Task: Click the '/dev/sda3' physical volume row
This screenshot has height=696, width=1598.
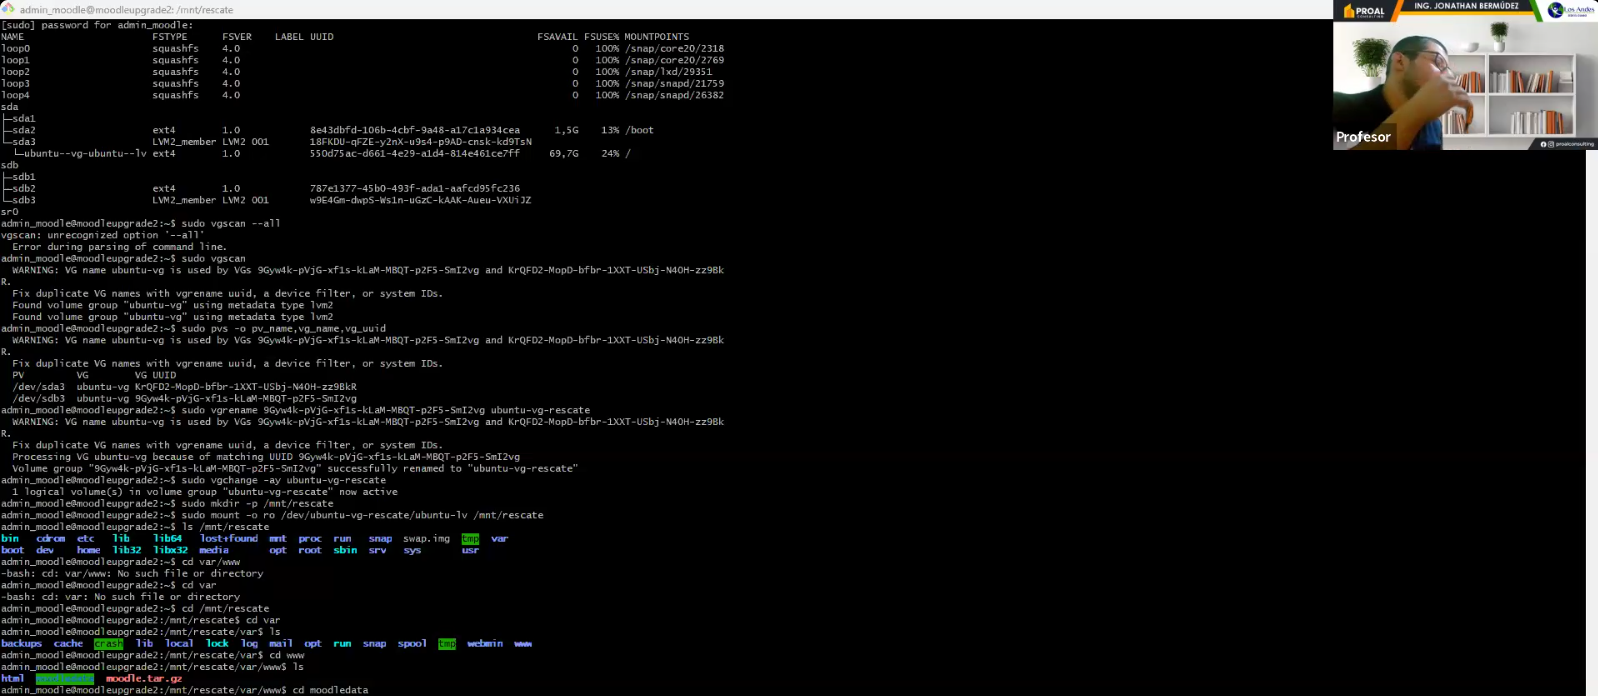Action: 185,387
